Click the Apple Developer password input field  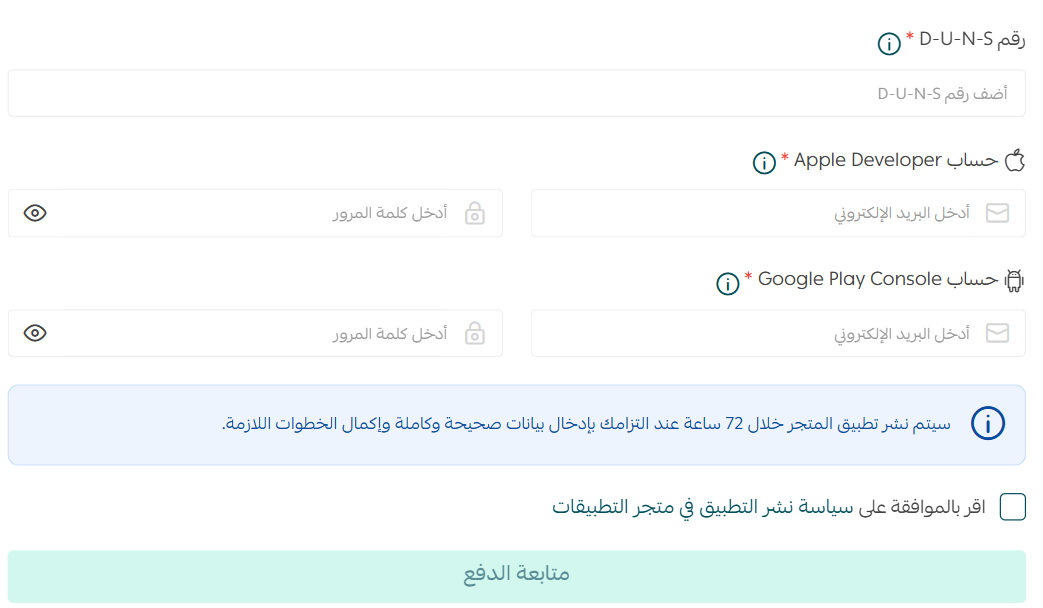coord(250,213)
